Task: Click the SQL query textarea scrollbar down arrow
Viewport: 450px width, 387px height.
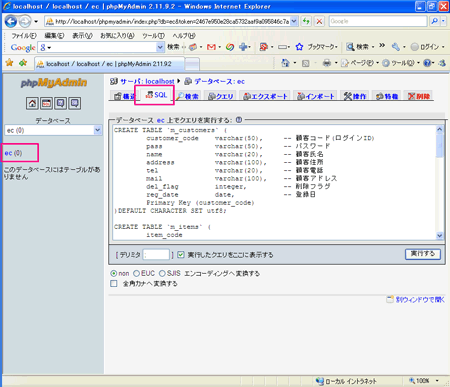Action: (x=440, y=235)
